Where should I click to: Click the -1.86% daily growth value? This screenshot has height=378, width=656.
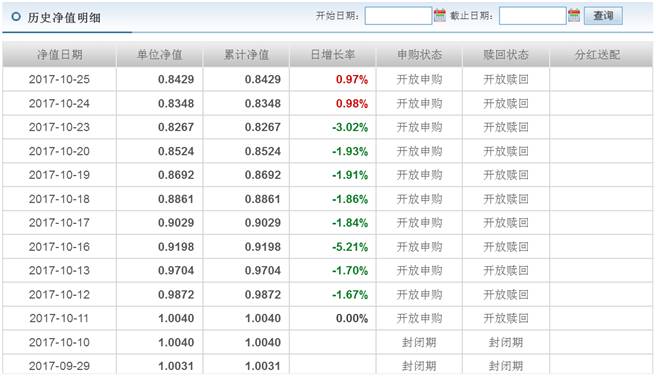click(x=350, y=199)
